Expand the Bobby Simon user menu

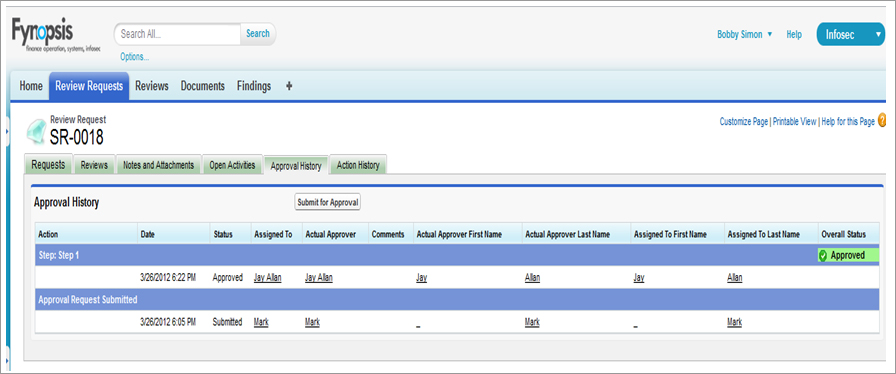(x=745, y=34)
